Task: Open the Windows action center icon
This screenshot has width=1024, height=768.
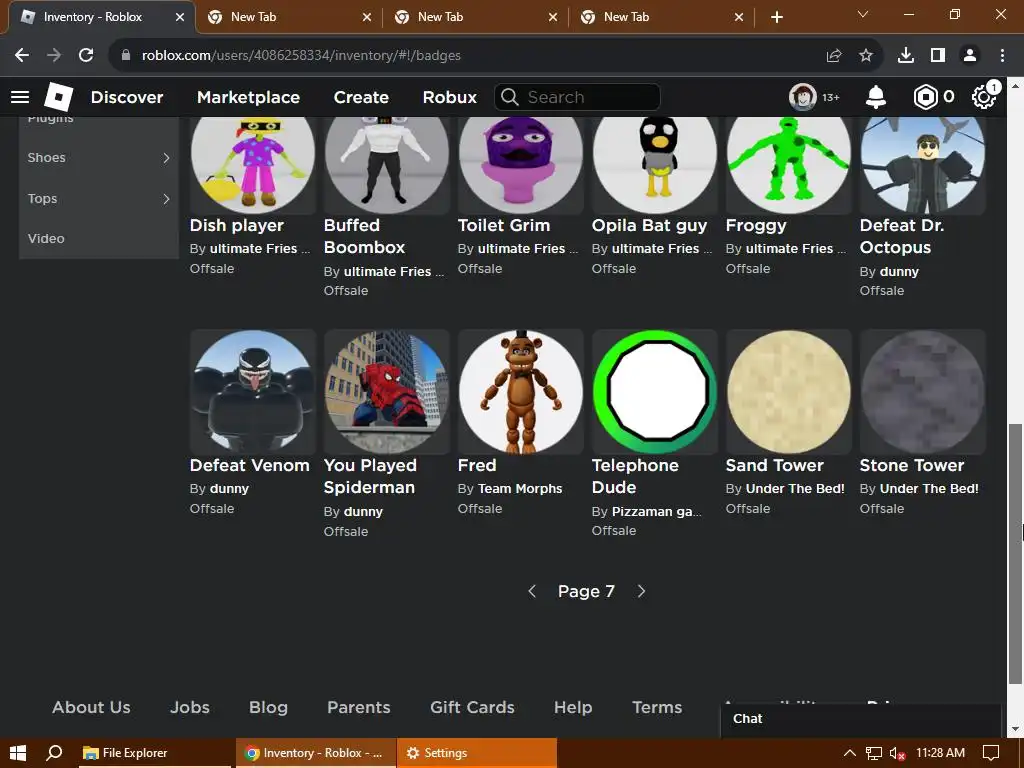Action: 991,753
